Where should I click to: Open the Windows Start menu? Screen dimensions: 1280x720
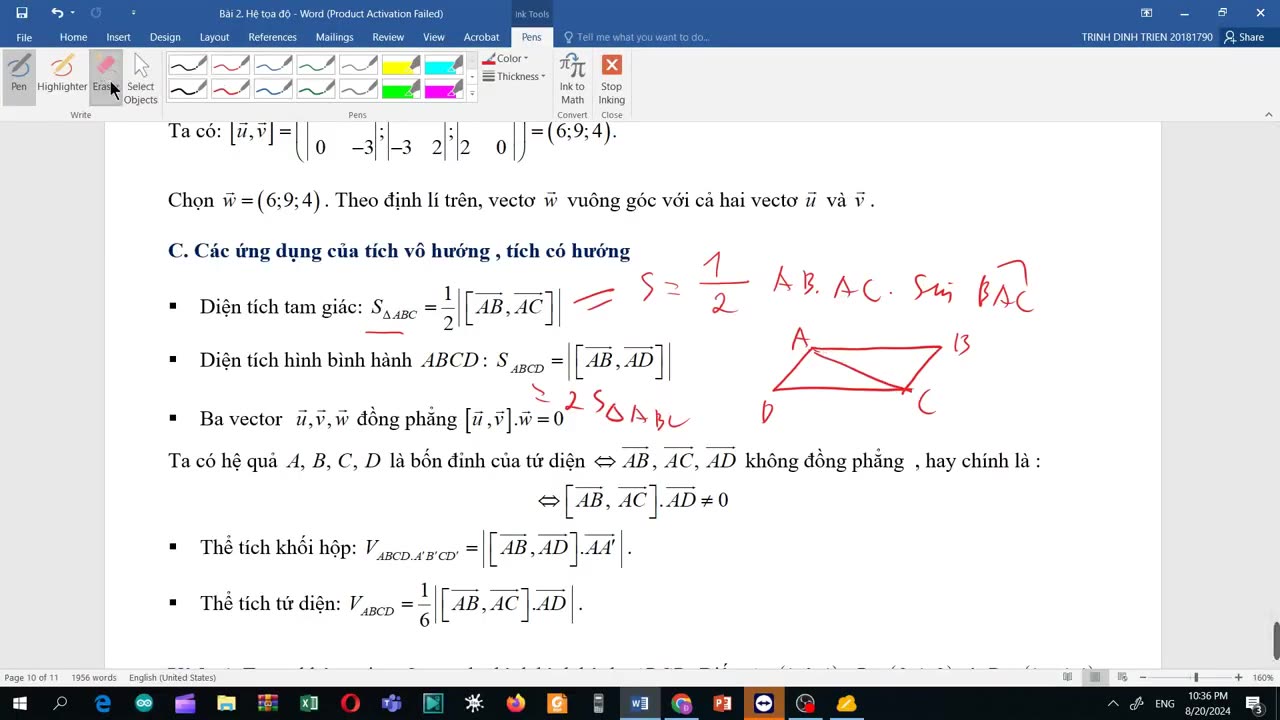tap(20, 703)
